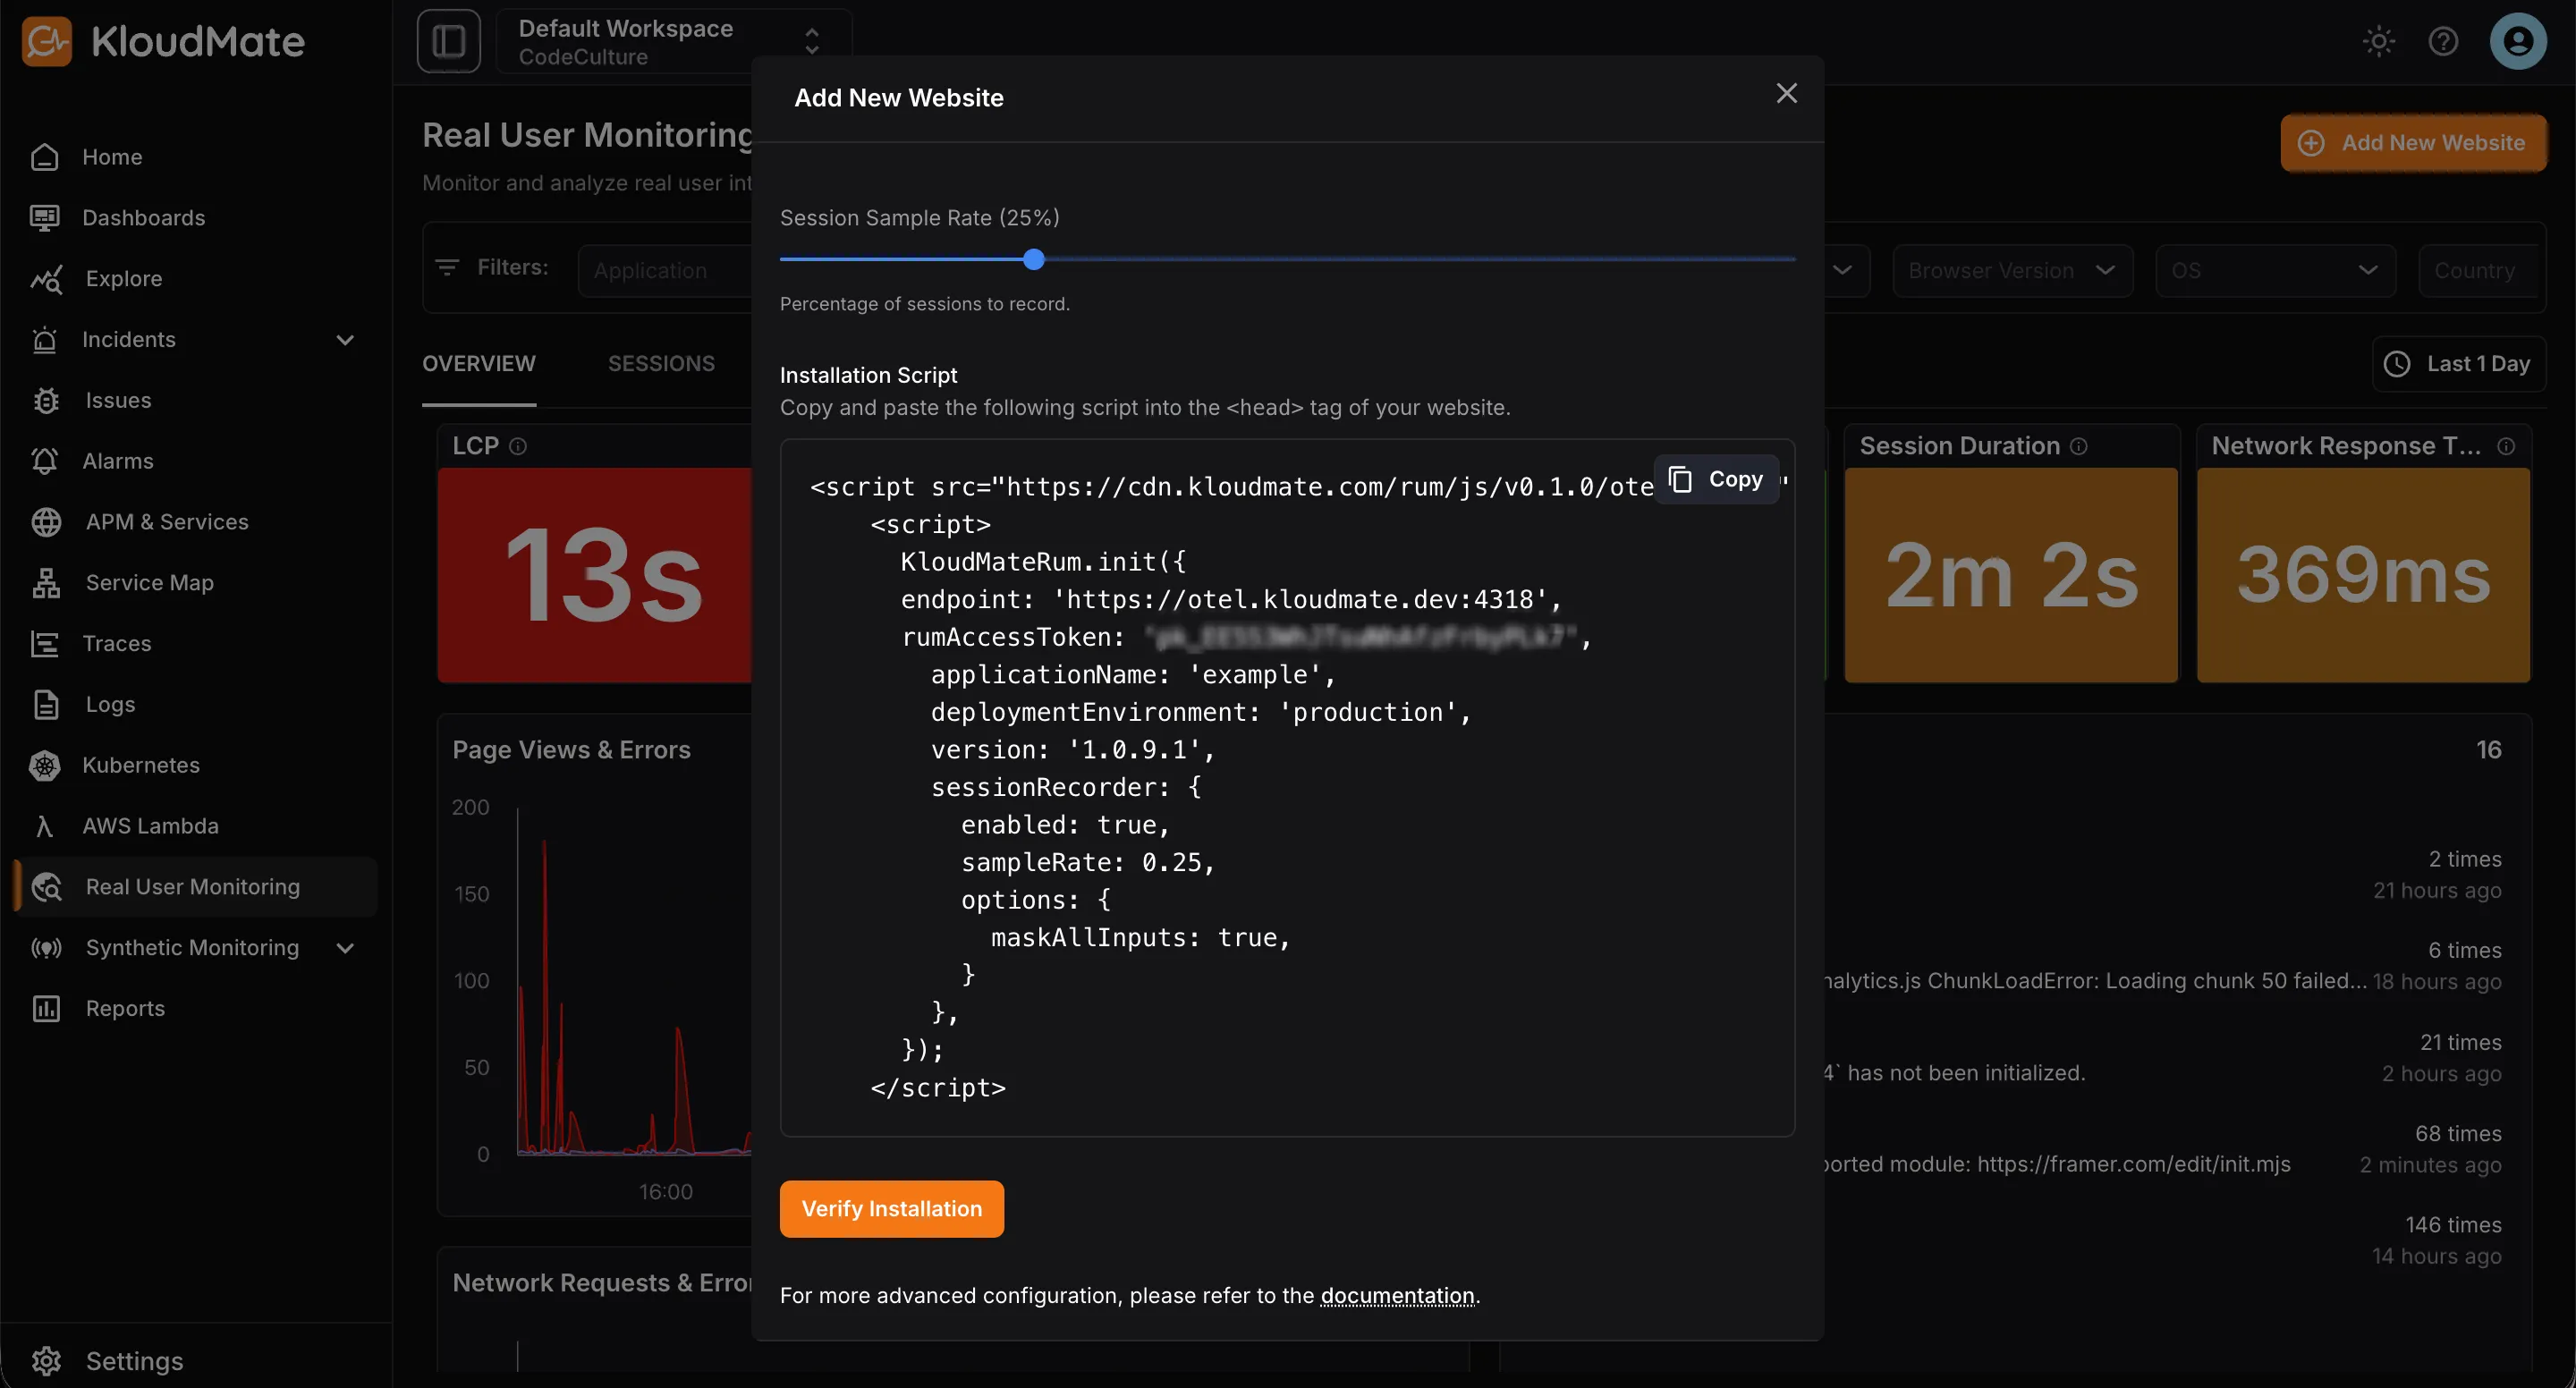Open the user profile avatar

point(2518,41)
